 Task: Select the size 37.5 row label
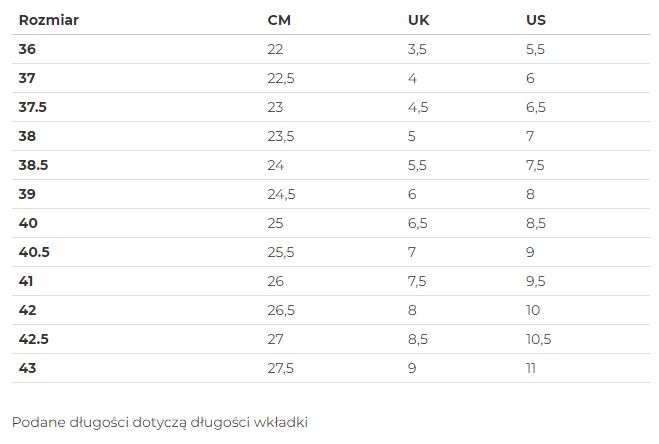tap(33, 107)
